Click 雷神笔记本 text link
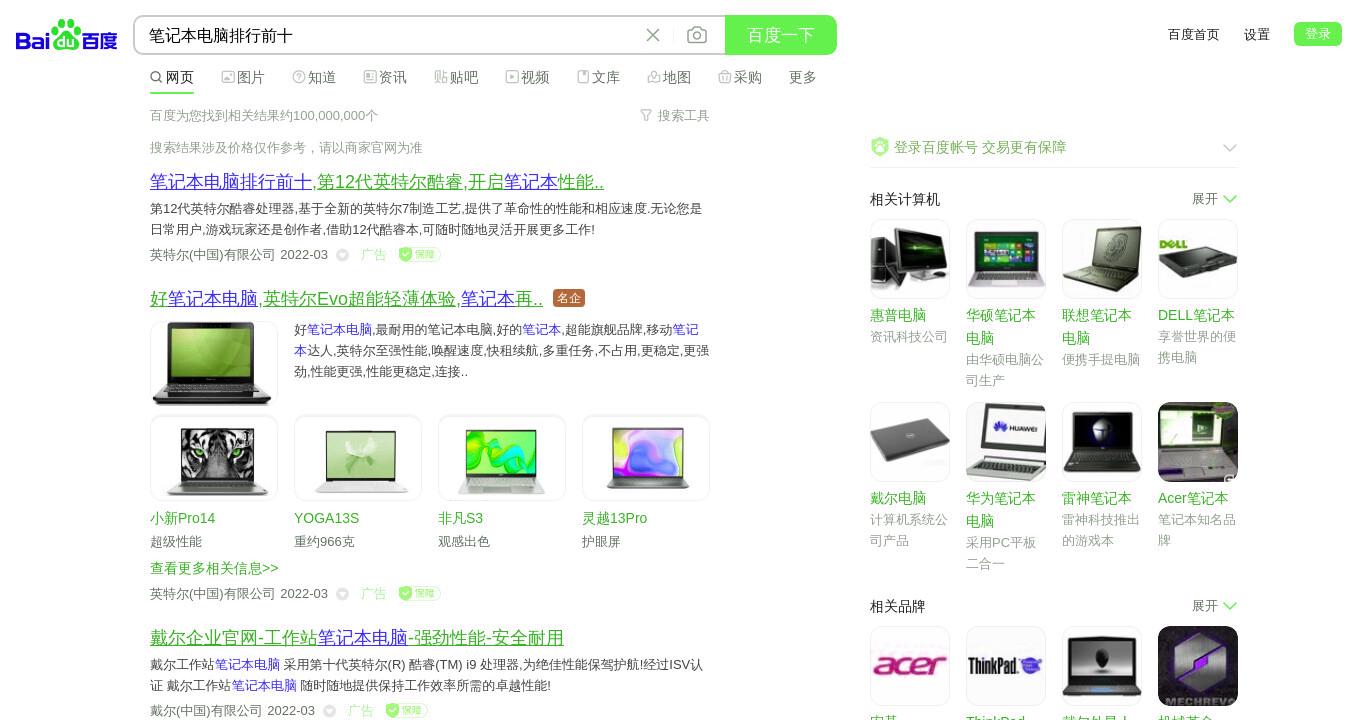This screenshot has width=1366, height=720. point(1097,498)
